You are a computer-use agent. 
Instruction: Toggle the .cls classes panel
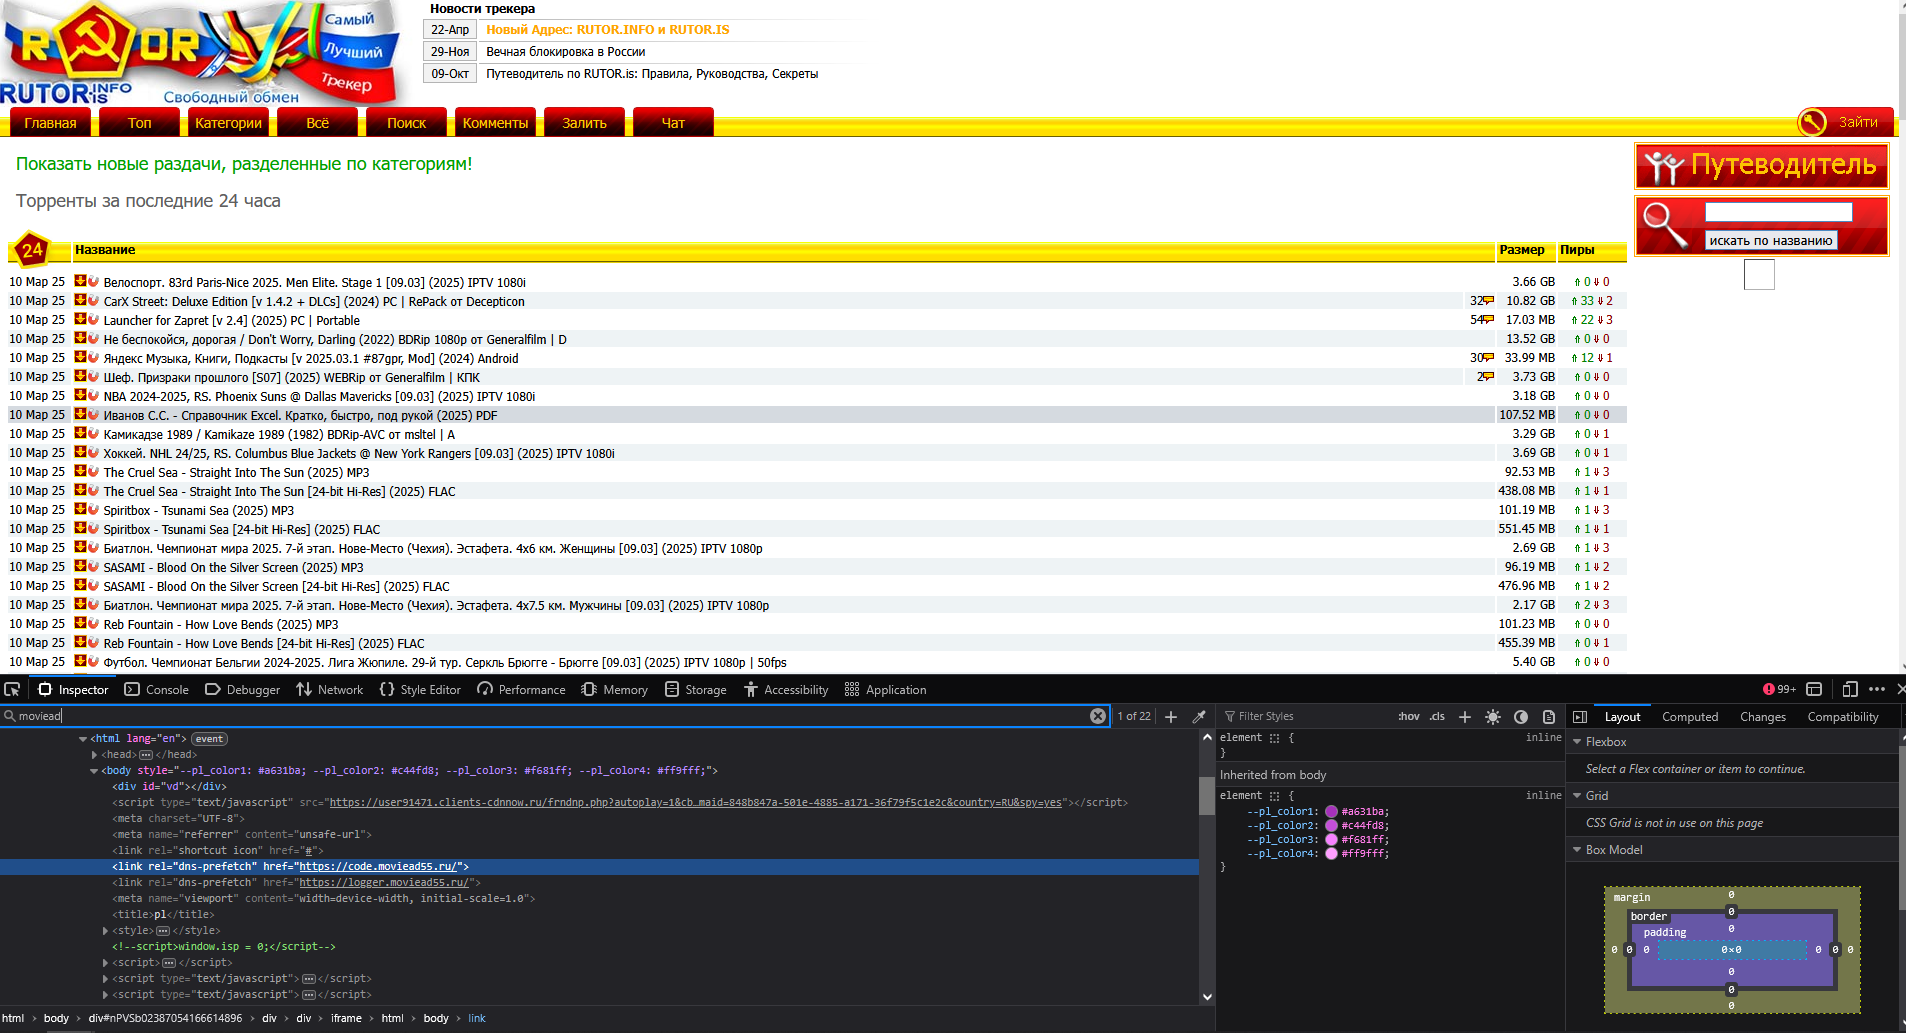[1437, 716]
